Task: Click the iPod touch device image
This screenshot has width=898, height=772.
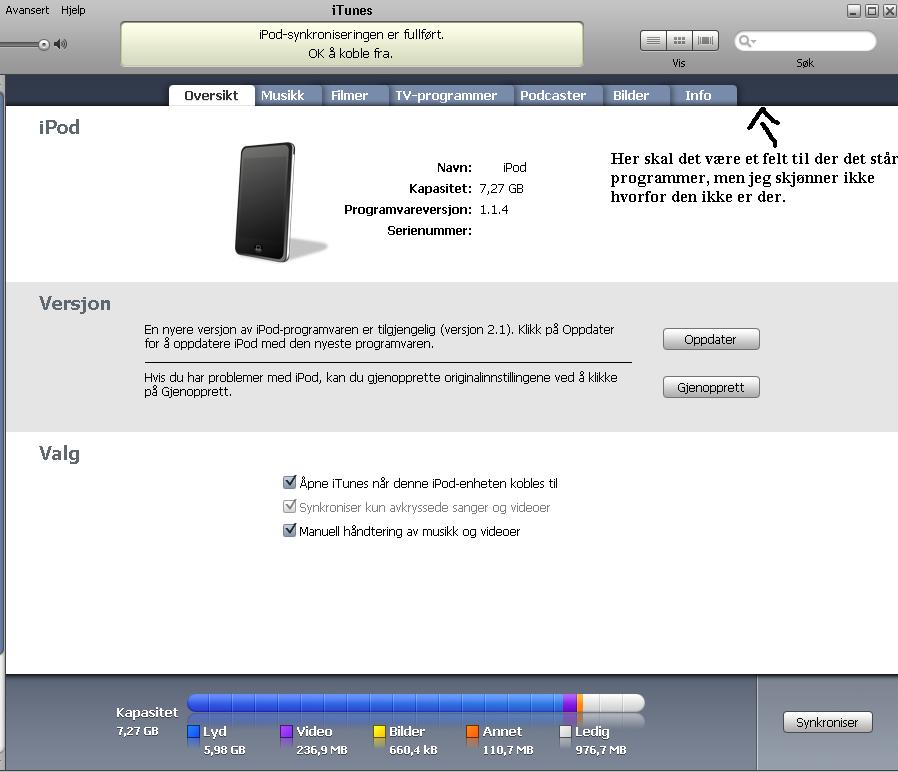Action: [266, 202]
